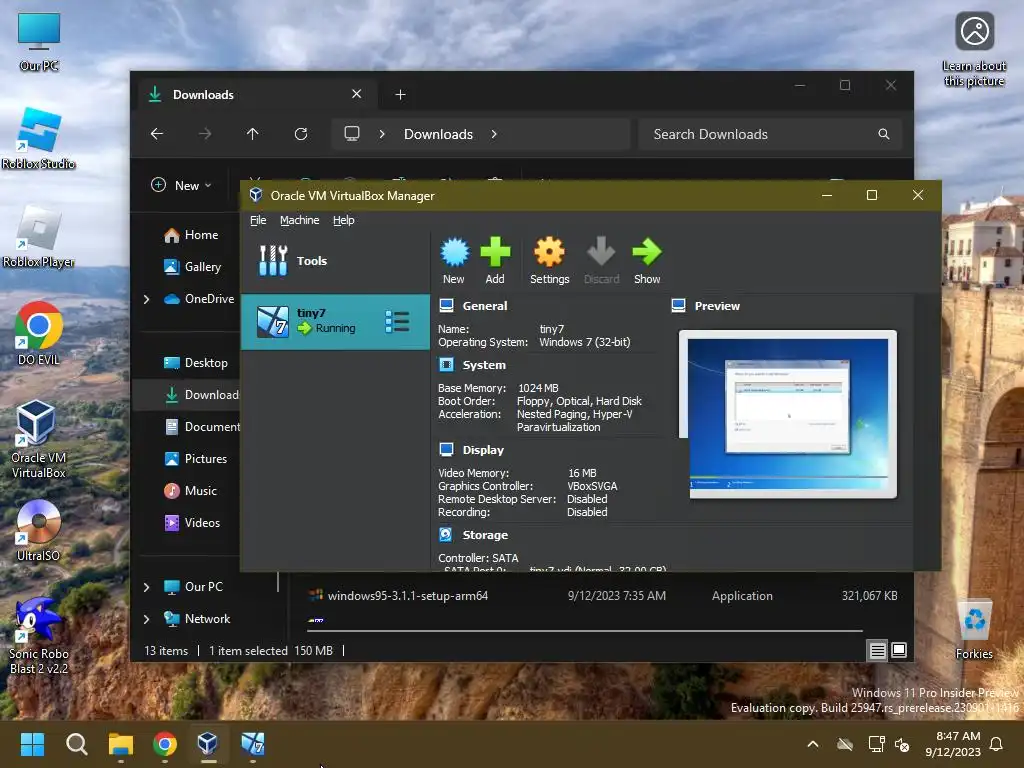Open Sonic Robo Blast 2 desktop shortcut
This screenshot has height=768, width=1024.
click(x=39, y=635)
